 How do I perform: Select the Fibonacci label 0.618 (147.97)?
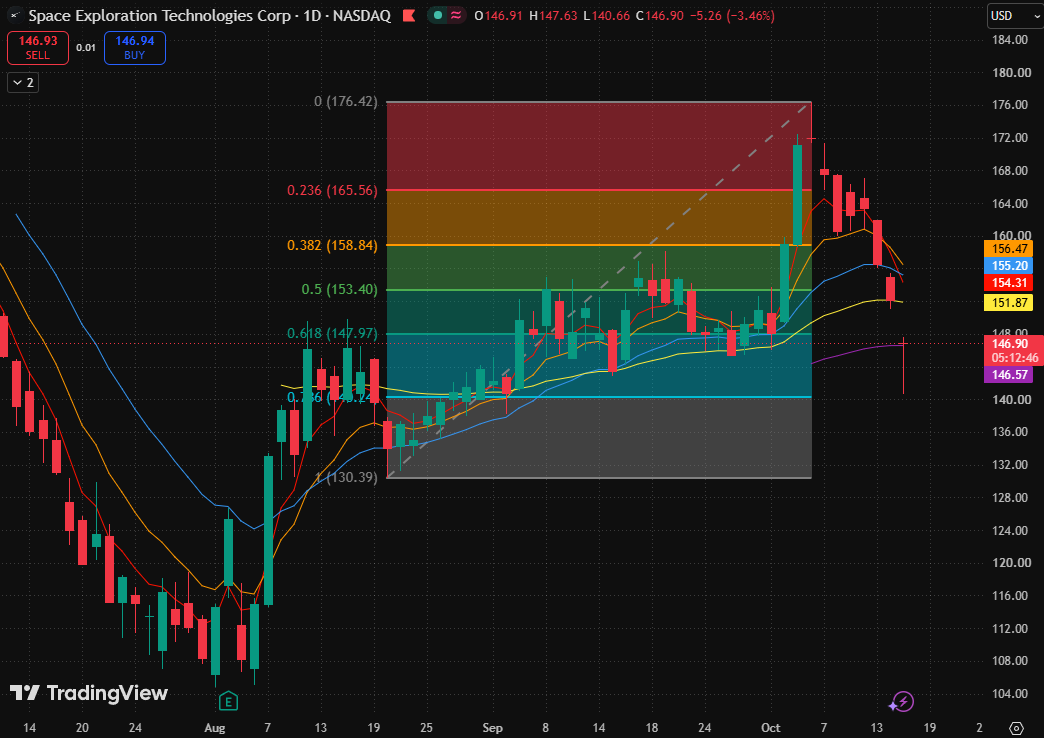[x=332, y=333]
